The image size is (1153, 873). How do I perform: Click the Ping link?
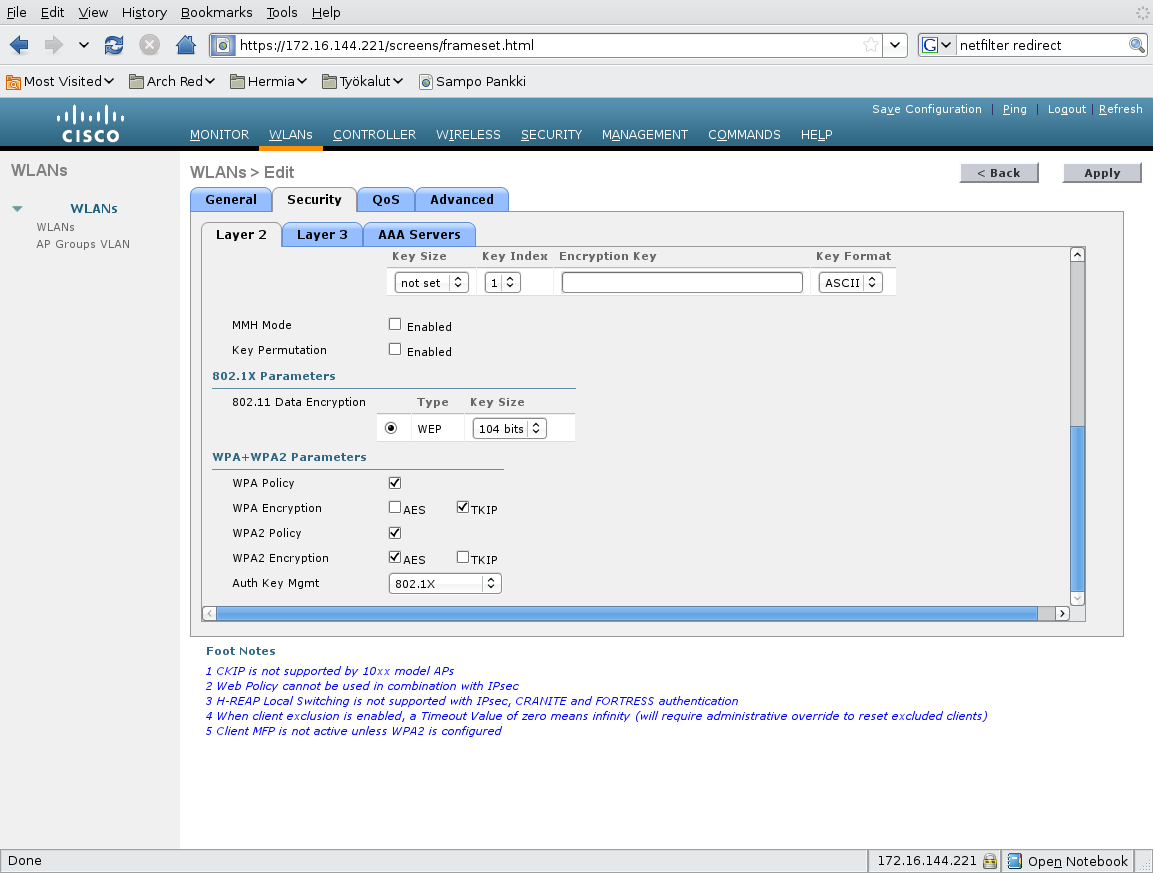[x=1014, y=109]
